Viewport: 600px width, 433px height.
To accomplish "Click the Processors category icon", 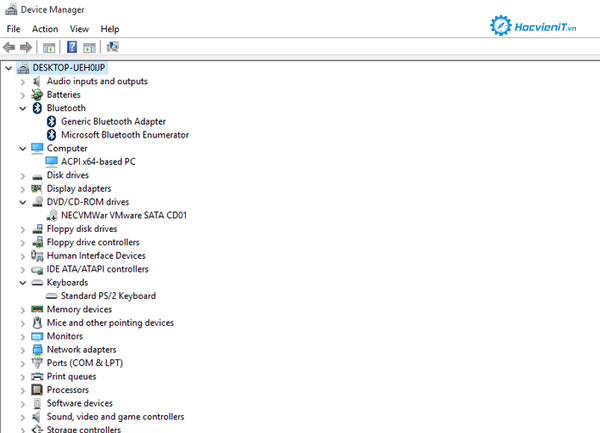I will (37, 390).
